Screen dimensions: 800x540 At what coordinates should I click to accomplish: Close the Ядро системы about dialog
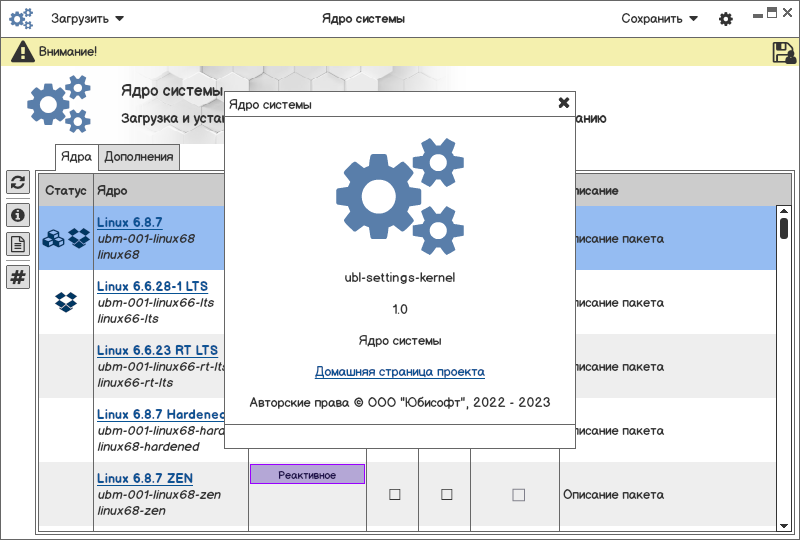(x=564, y=103)
